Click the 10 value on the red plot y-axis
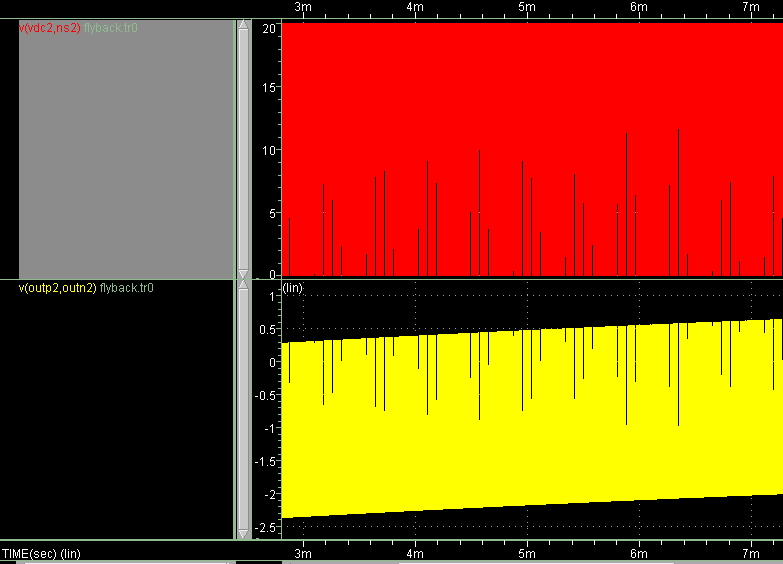 [269, 150]
